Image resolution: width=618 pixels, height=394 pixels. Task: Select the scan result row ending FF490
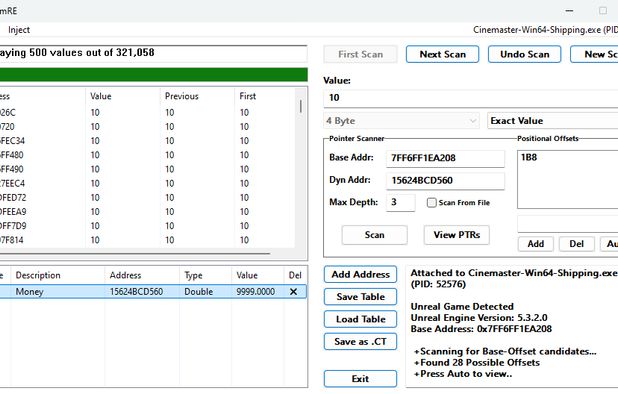click(147, 169)
